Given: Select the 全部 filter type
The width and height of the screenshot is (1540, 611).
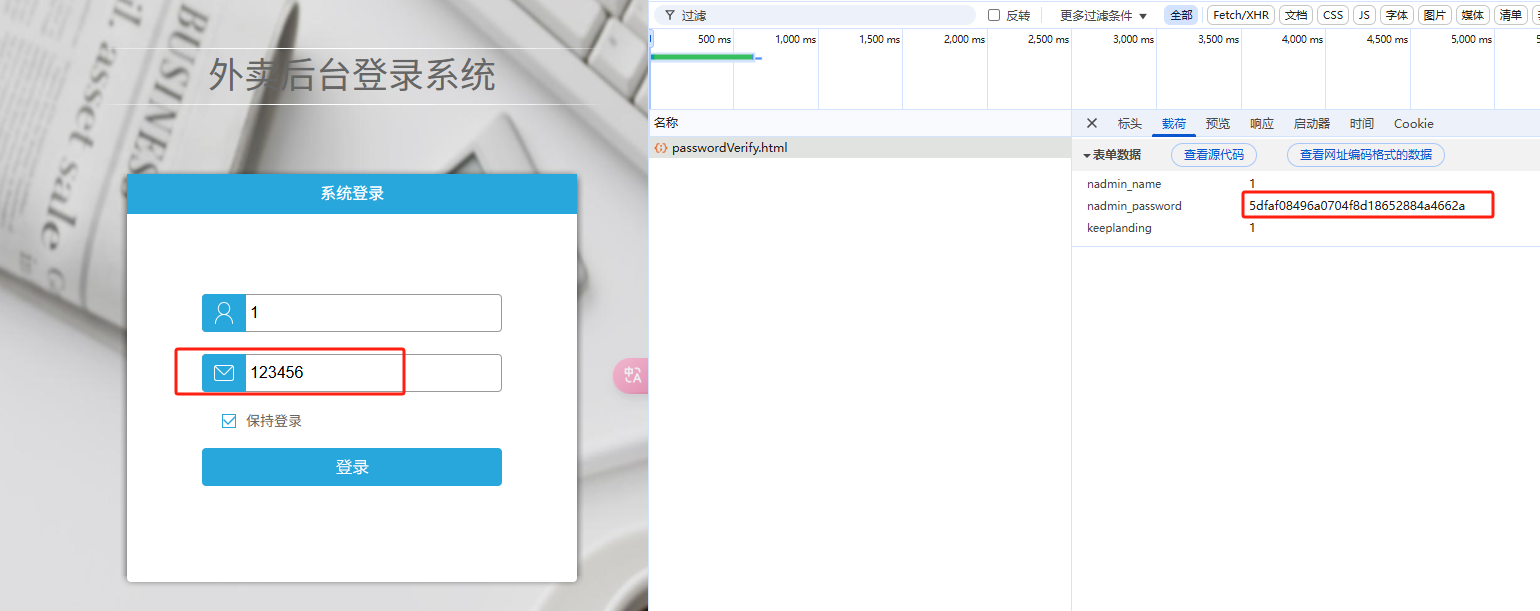Looking at the screenshot, I should [x=1180, y=15].
